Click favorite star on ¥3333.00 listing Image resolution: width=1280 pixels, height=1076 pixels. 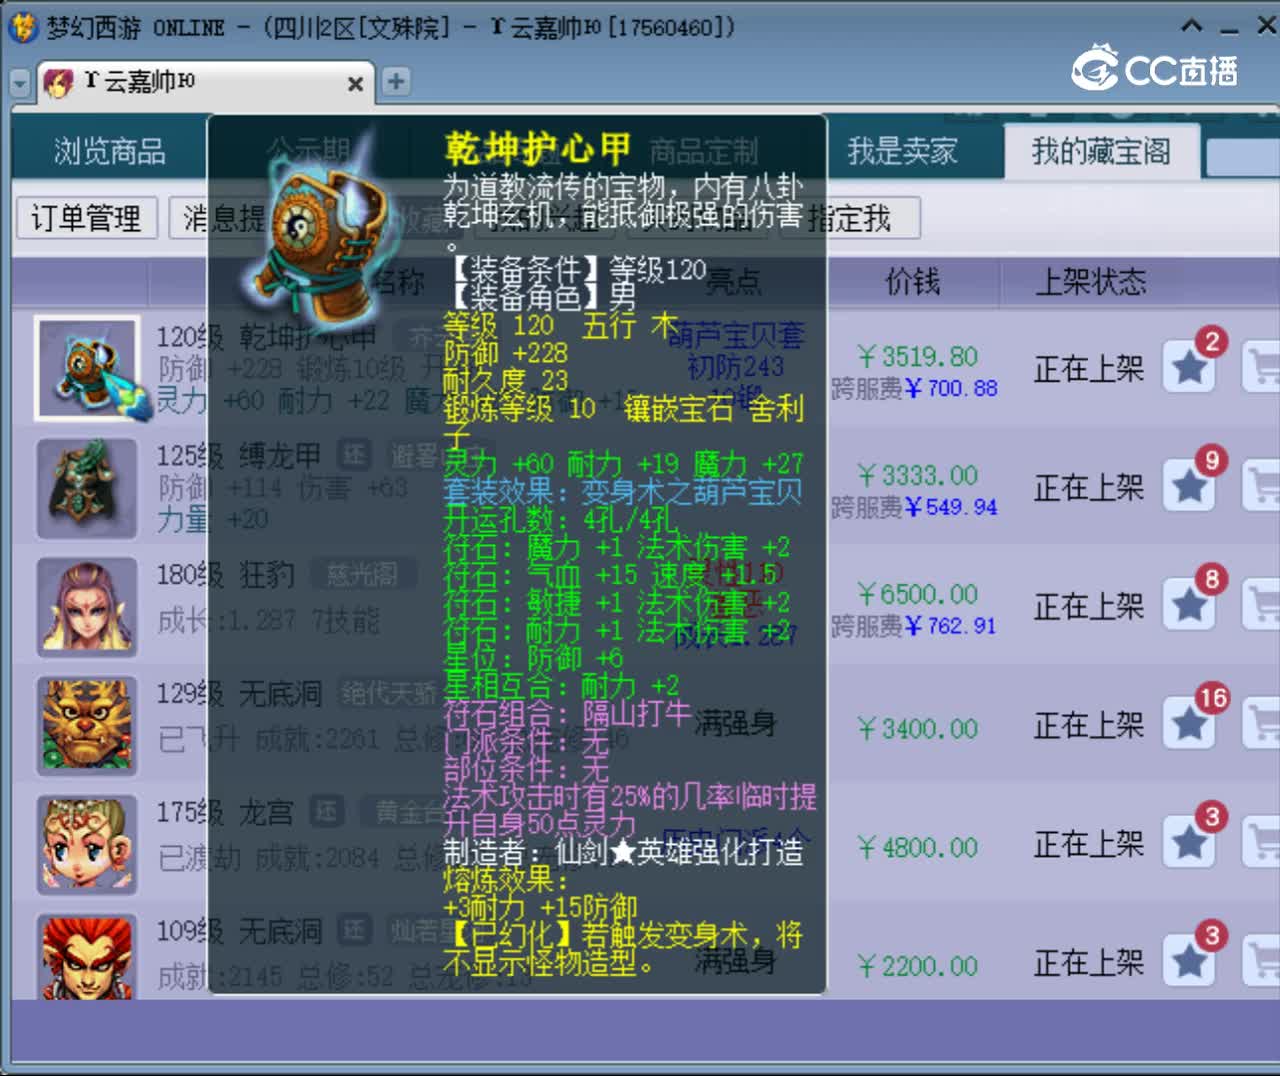(x=1190, y=486)
